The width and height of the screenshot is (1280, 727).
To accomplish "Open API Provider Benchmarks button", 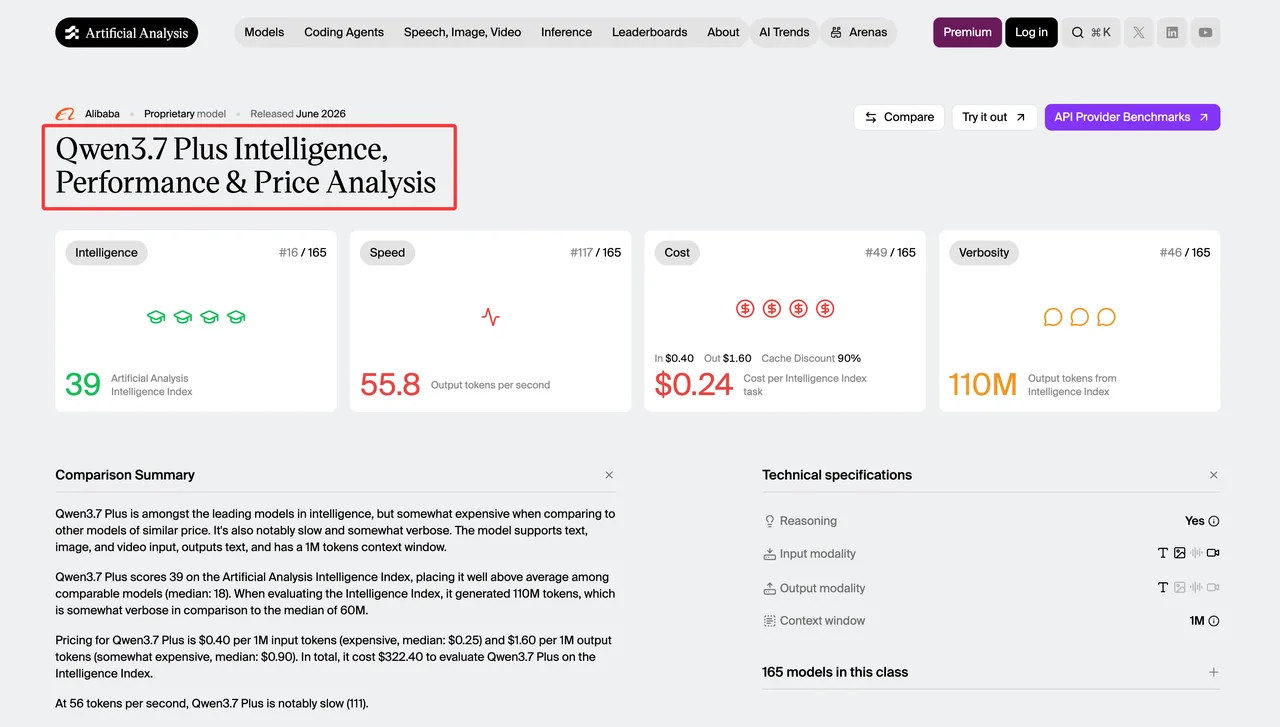I will point(1132,117).
